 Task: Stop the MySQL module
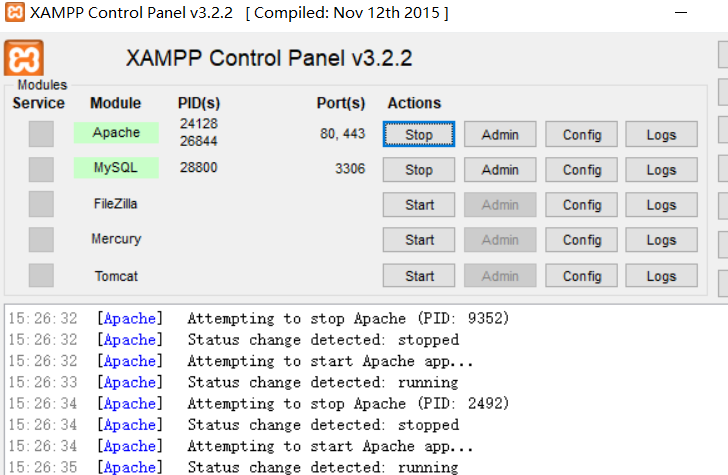pos(419,169)
